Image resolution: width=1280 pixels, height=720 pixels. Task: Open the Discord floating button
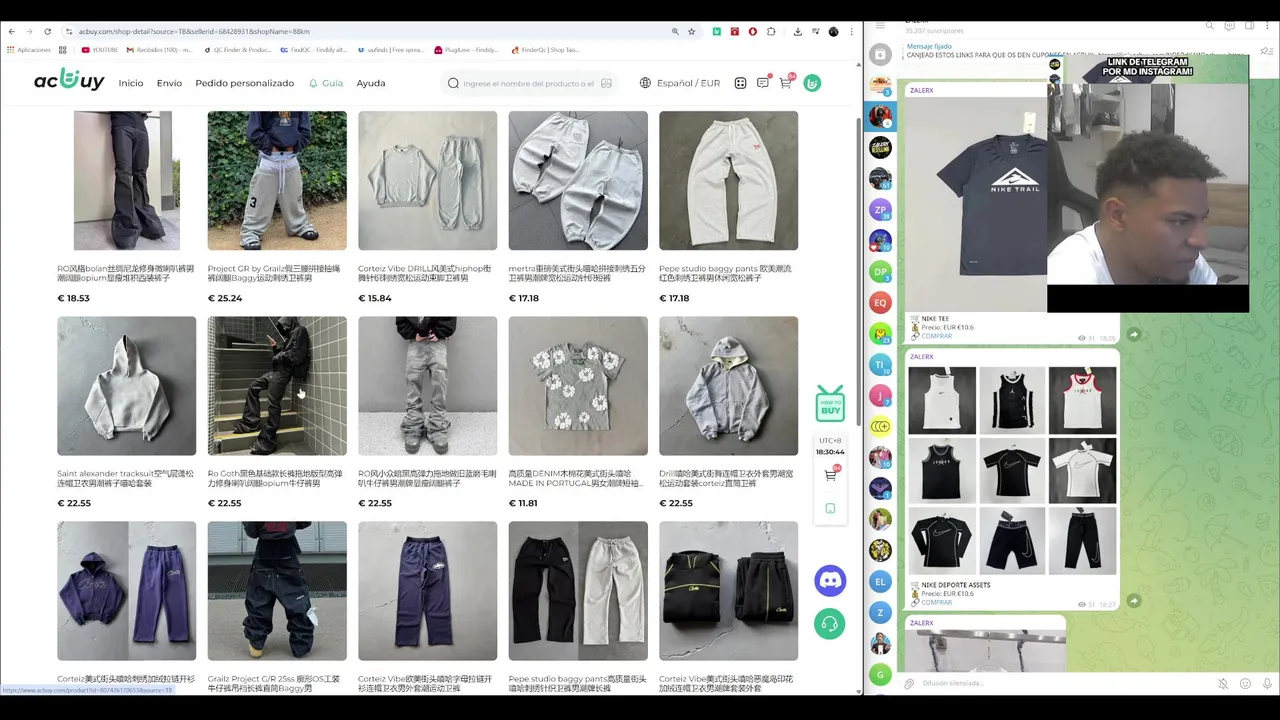(x=830, y=580)
